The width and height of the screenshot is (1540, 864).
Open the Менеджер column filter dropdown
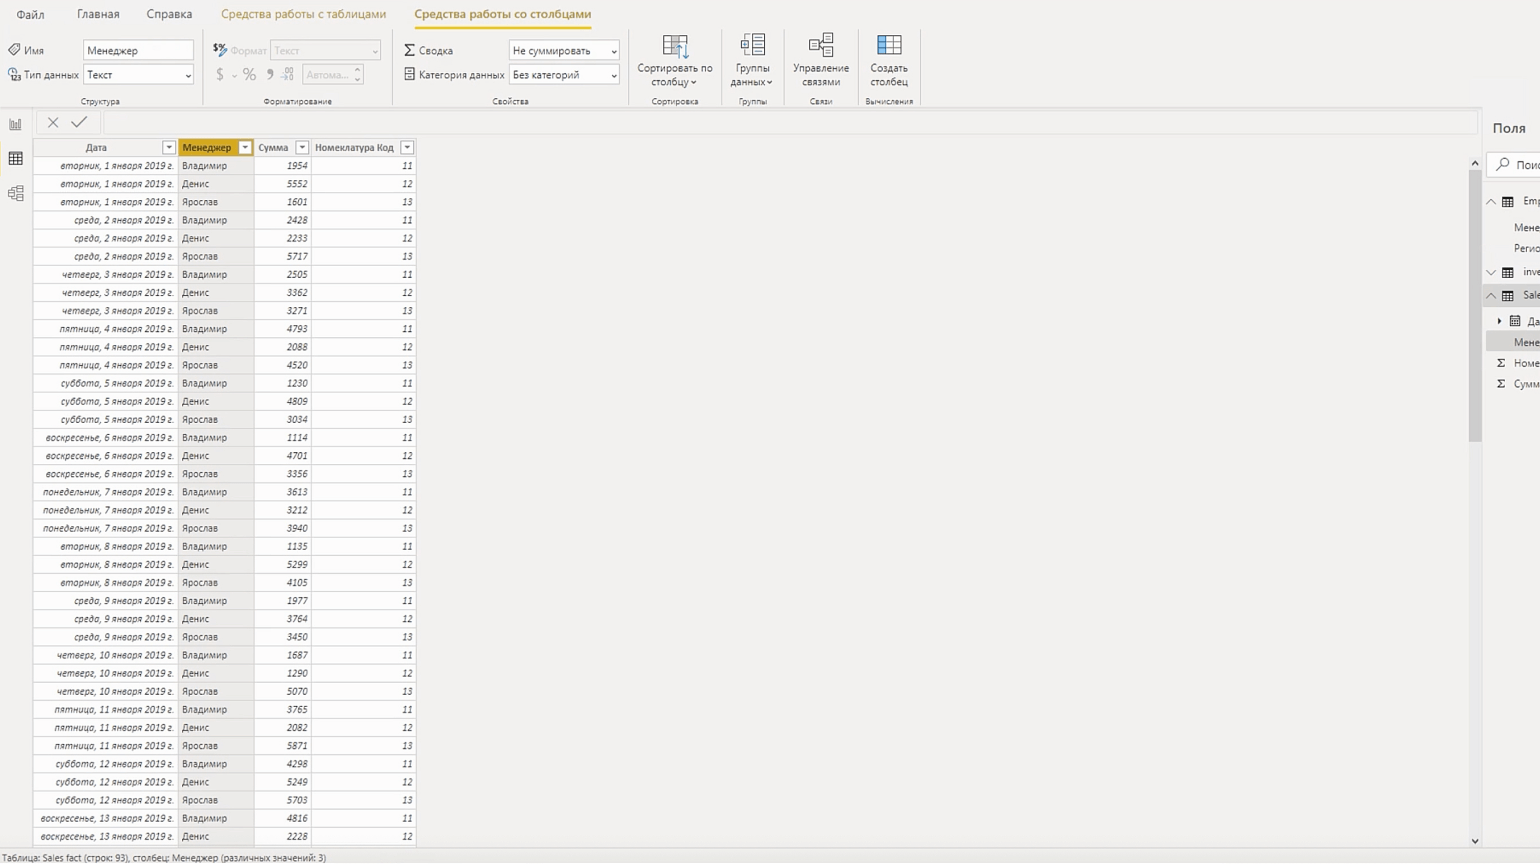point(245,148)
